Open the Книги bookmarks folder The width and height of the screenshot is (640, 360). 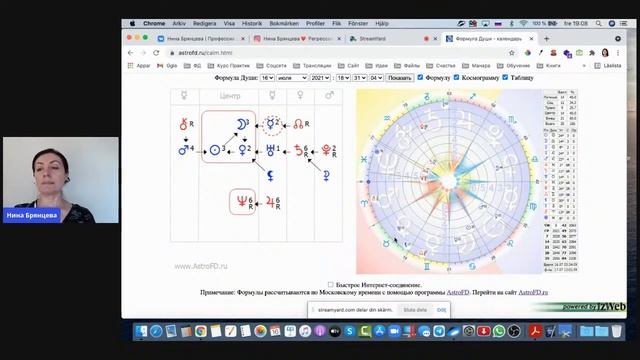pyautogui.click(x=549, y=66)
